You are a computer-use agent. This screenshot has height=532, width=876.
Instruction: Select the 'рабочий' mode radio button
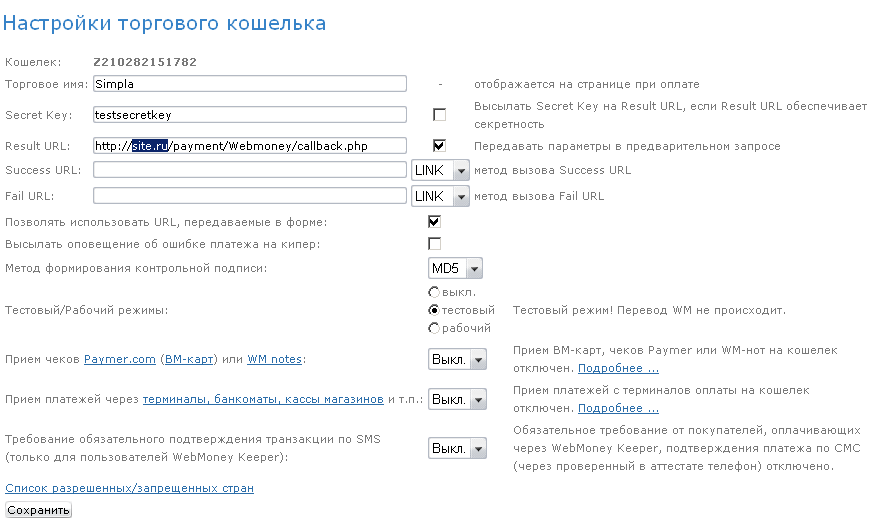coord(434,328)
